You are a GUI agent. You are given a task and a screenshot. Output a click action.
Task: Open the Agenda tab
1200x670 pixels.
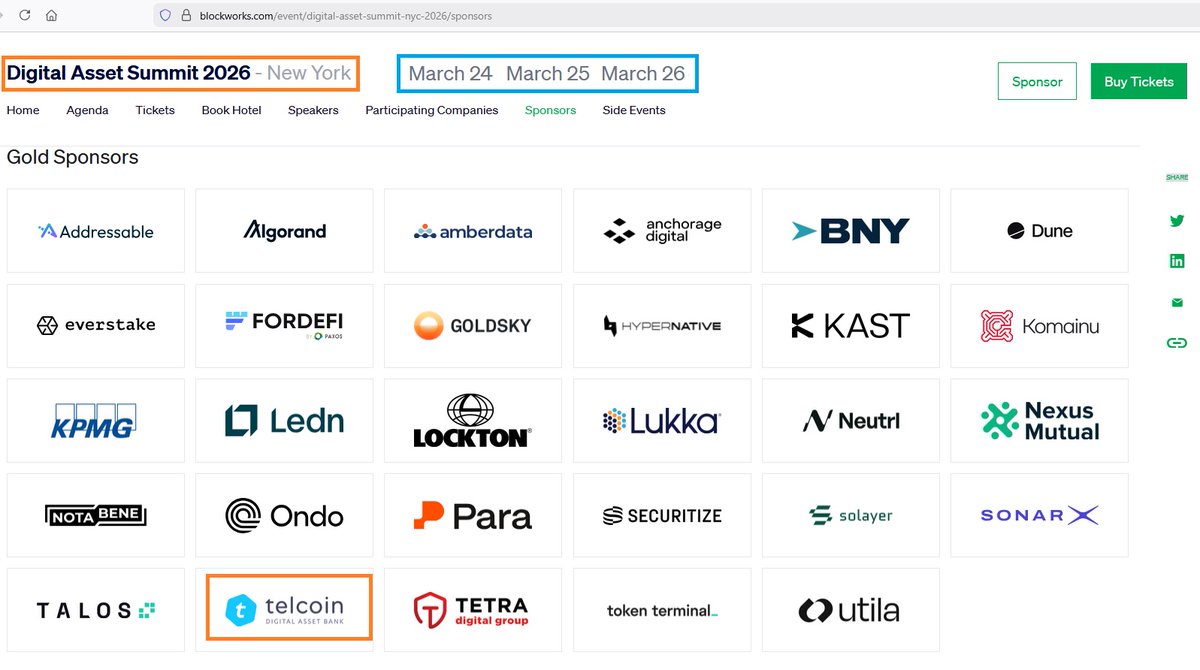[87, 110]
